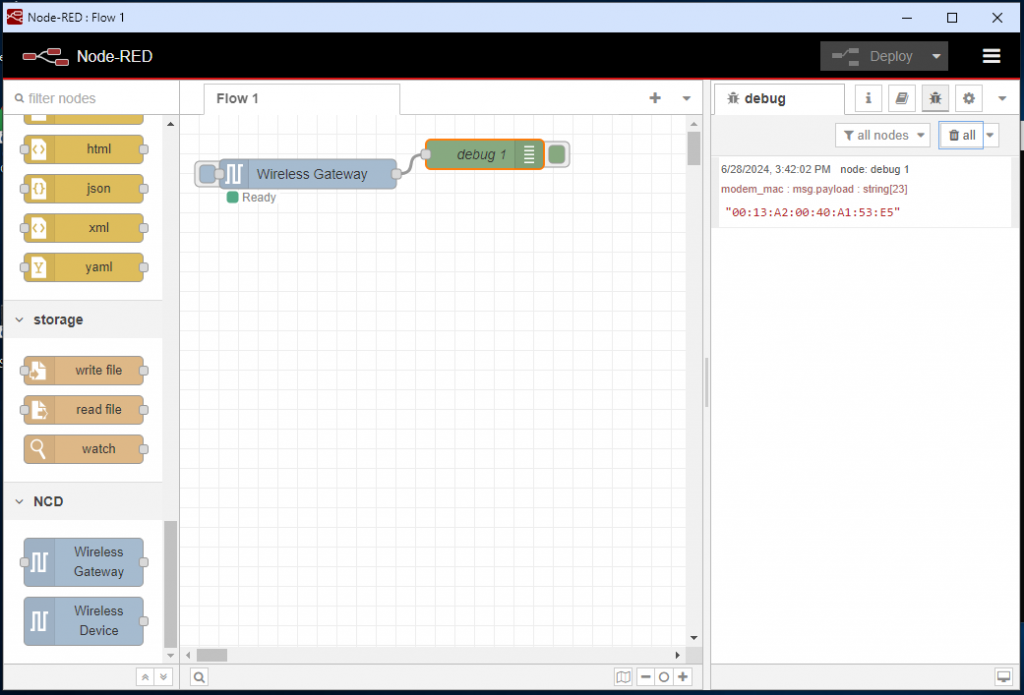This screenshot has height=695, width=1024.
Task: Click the MAC address string value
Action: 813,212
